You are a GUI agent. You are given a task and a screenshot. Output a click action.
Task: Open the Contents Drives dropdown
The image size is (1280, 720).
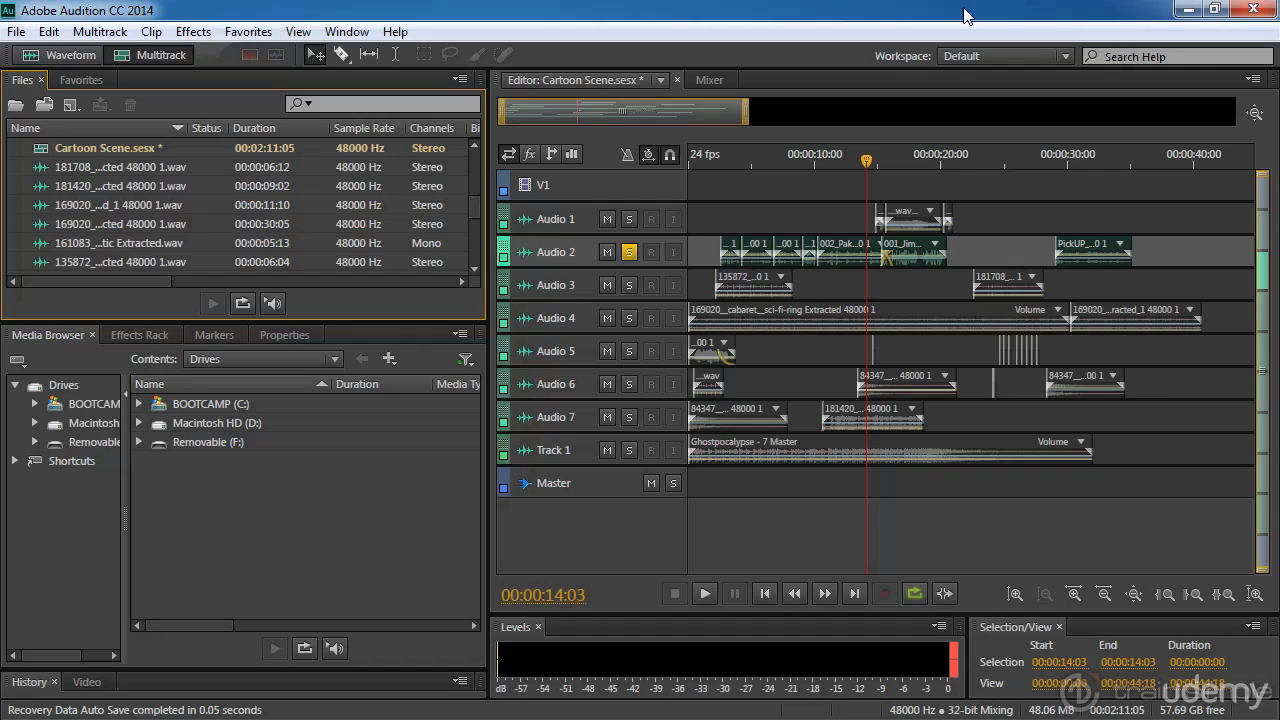[263, 359]
